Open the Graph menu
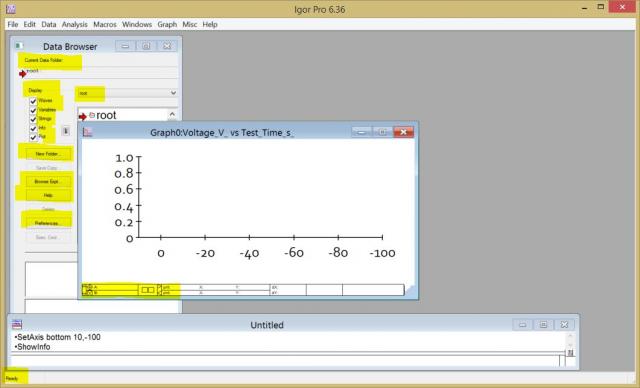Viewport: 640px width, 388px height. pos(167,24)
